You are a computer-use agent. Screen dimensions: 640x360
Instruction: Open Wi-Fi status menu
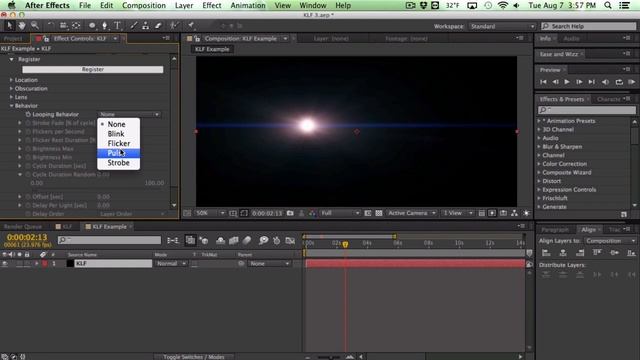pyautogui.click(x=503, y=5)
